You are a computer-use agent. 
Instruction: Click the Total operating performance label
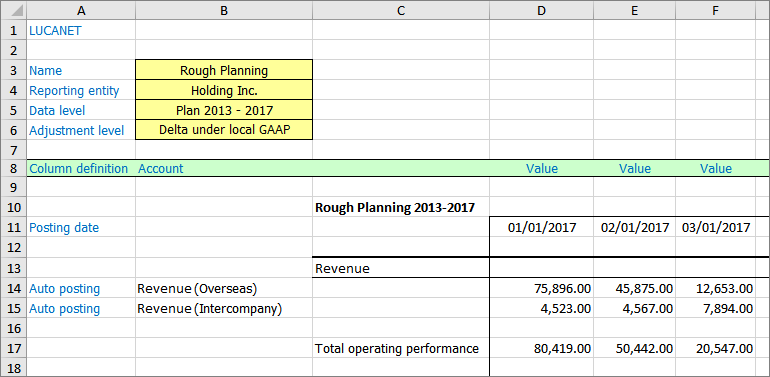coord(396,349)
